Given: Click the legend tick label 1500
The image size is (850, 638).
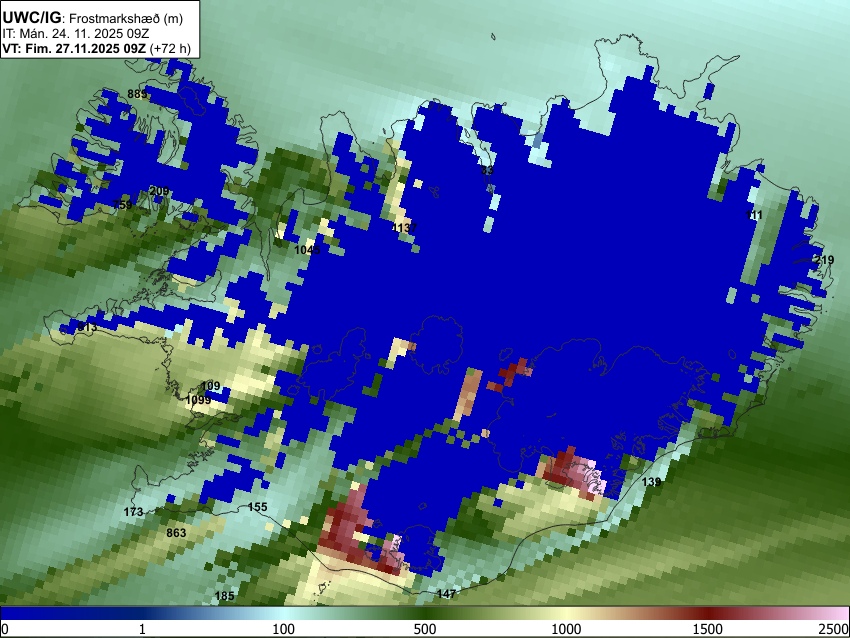Looking at the screenshot, I should point(708,629).
